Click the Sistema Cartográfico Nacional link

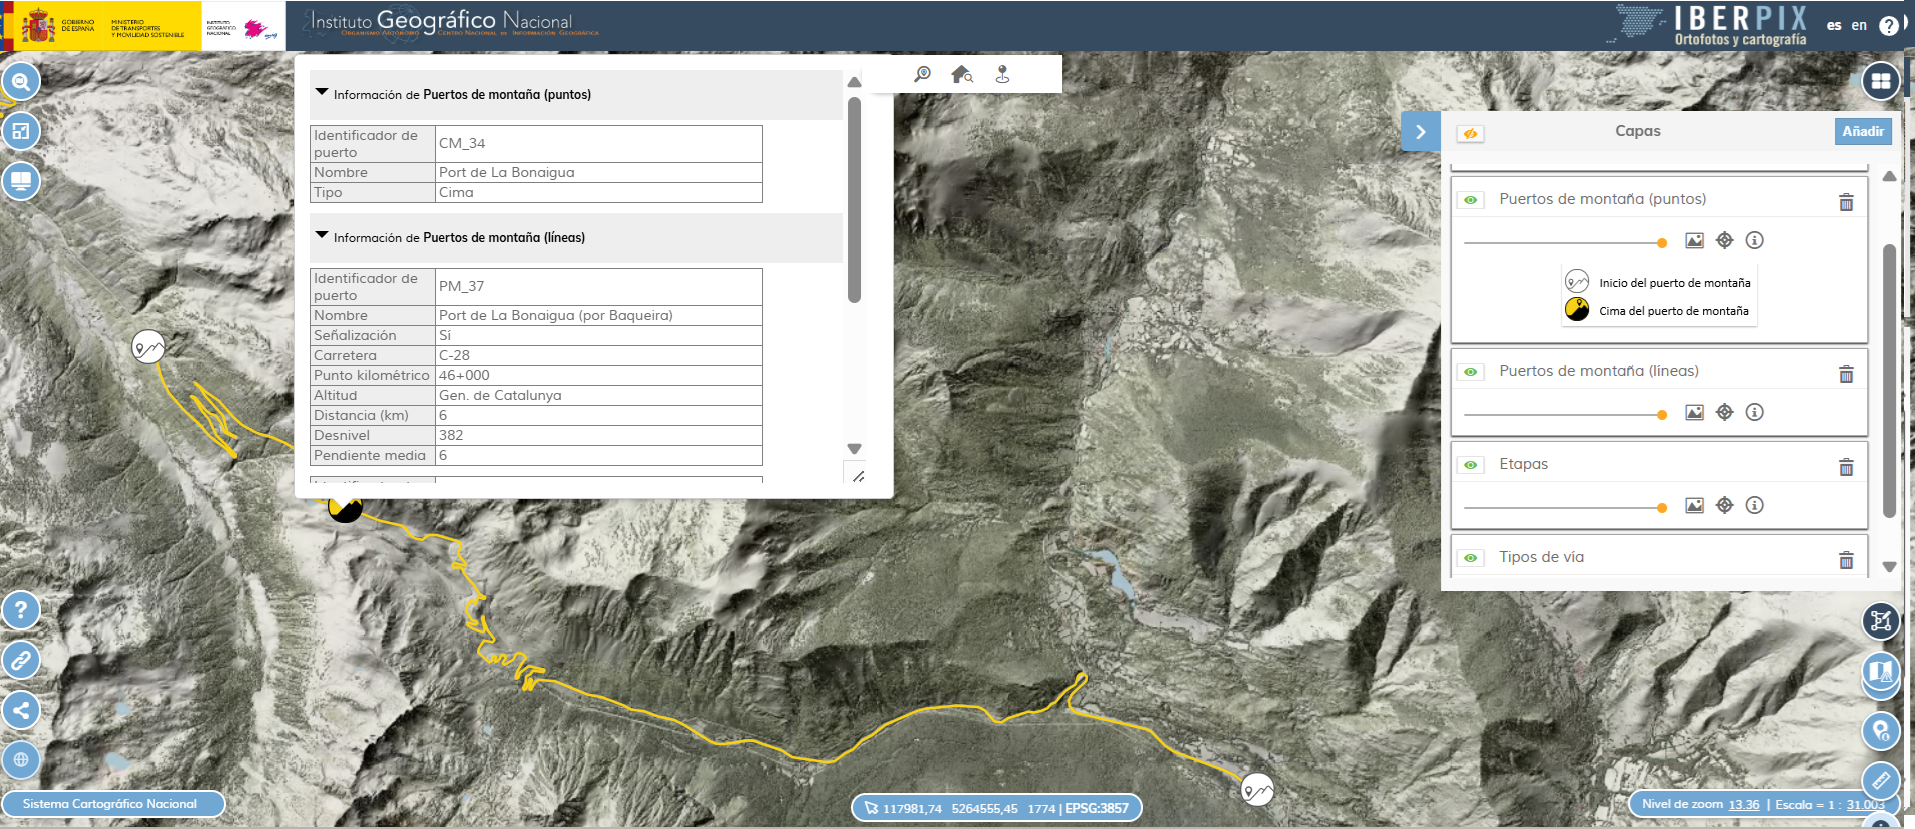tap(110, 804)
